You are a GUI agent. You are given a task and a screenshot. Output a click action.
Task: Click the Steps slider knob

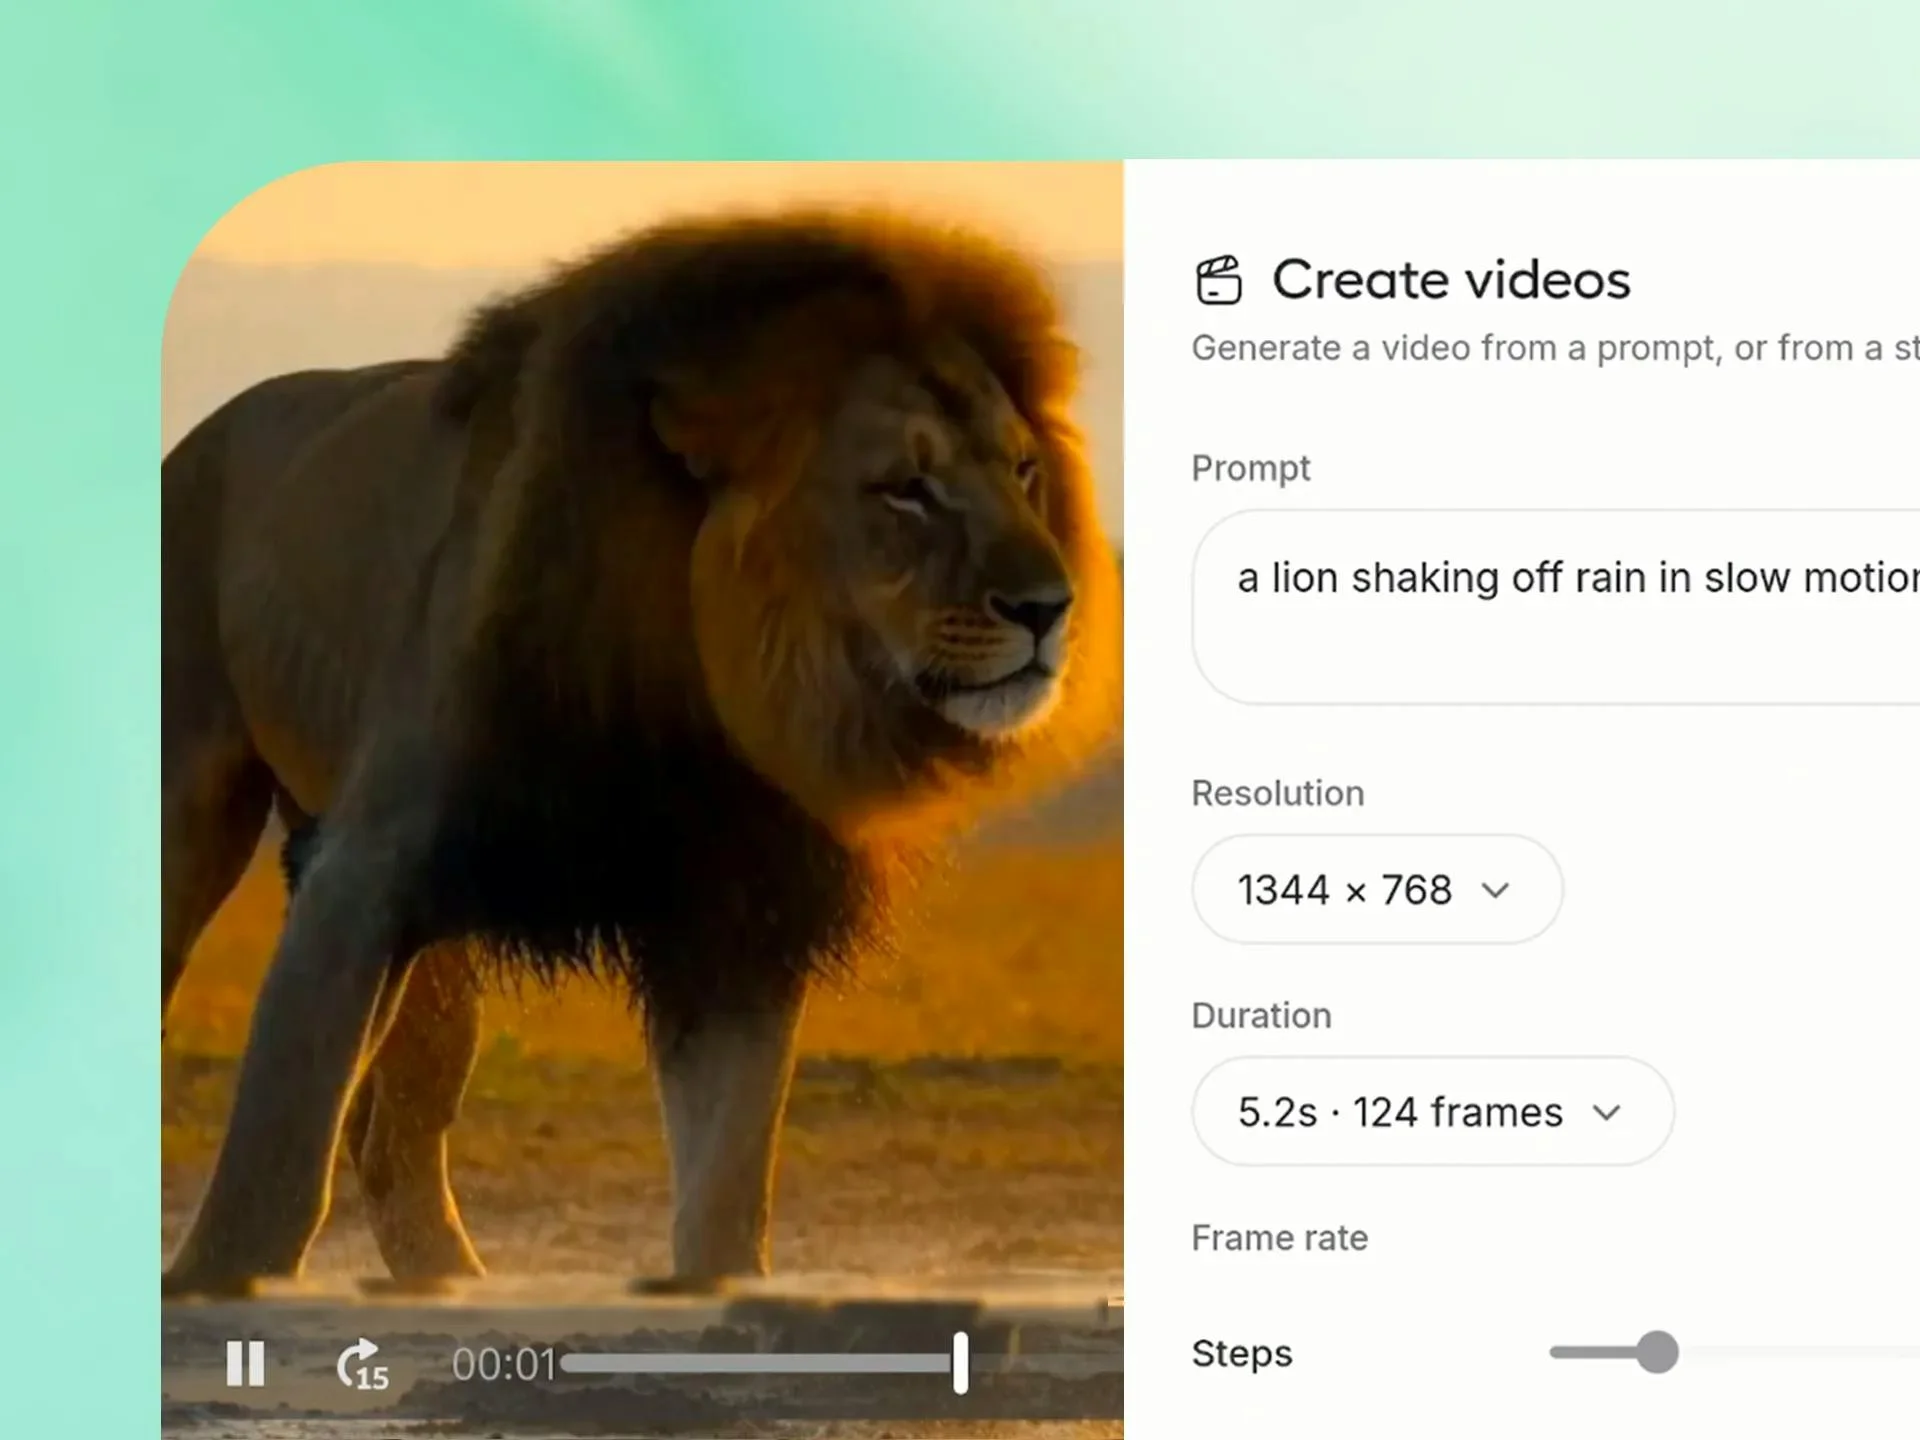[x=1657, y=1352]
